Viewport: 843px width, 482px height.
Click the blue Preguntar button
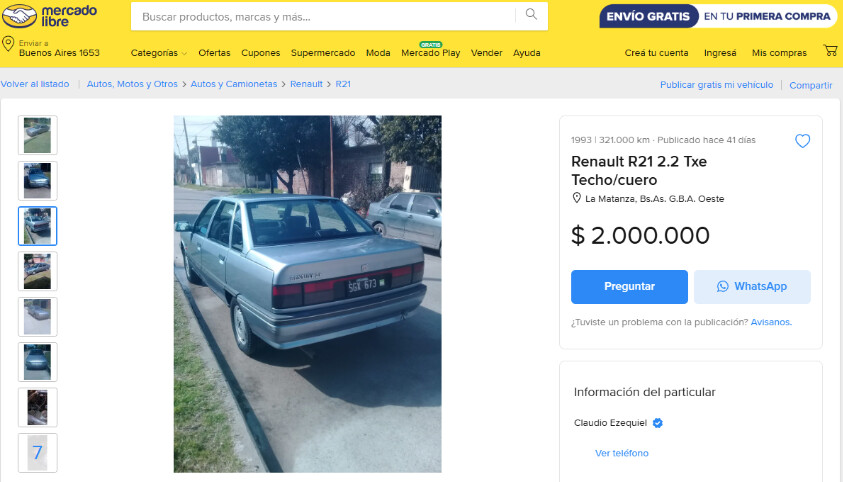coord(629,286)
